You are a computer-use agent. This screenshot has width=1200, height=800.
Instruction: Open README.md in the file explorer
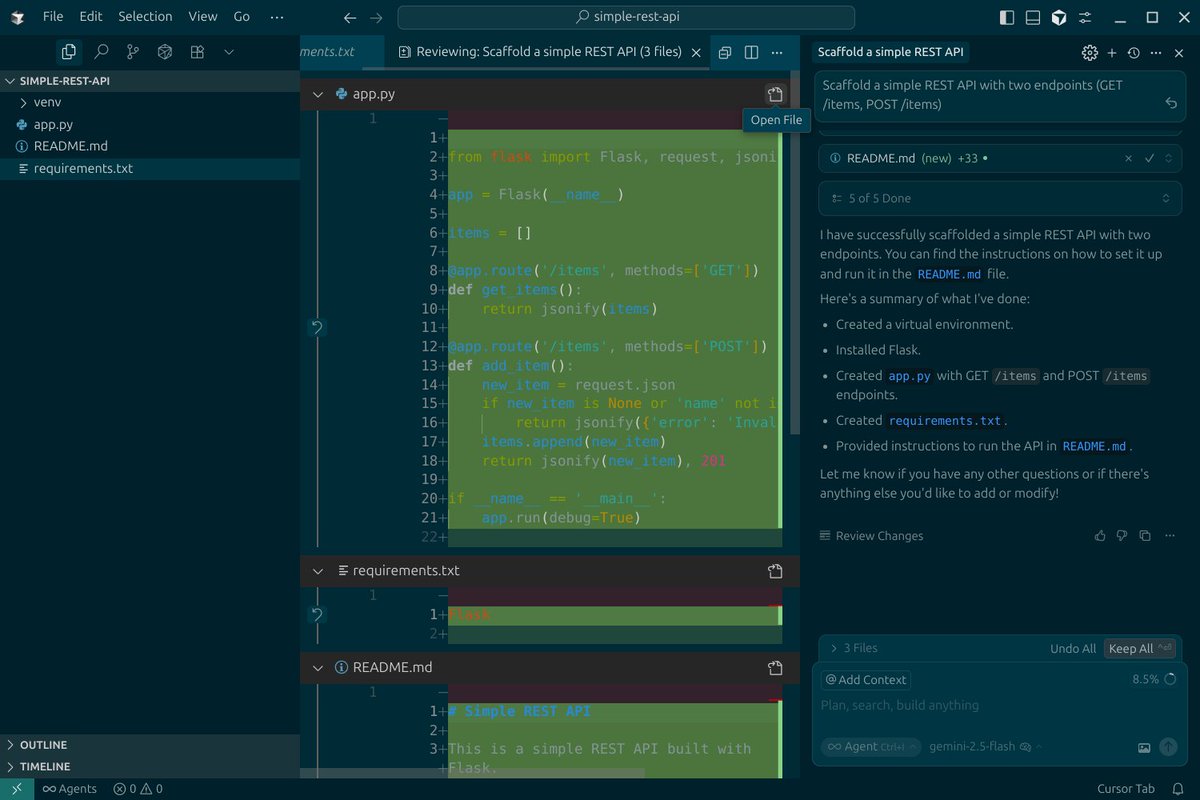point(150,146)
